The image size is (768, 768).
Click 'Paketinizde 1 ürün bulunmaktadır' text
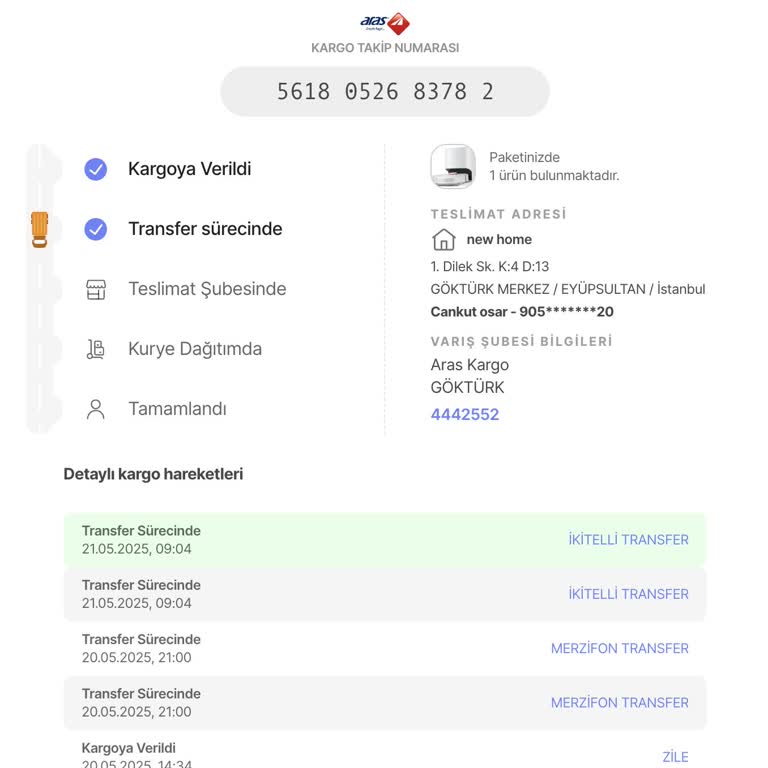point(554,167)
